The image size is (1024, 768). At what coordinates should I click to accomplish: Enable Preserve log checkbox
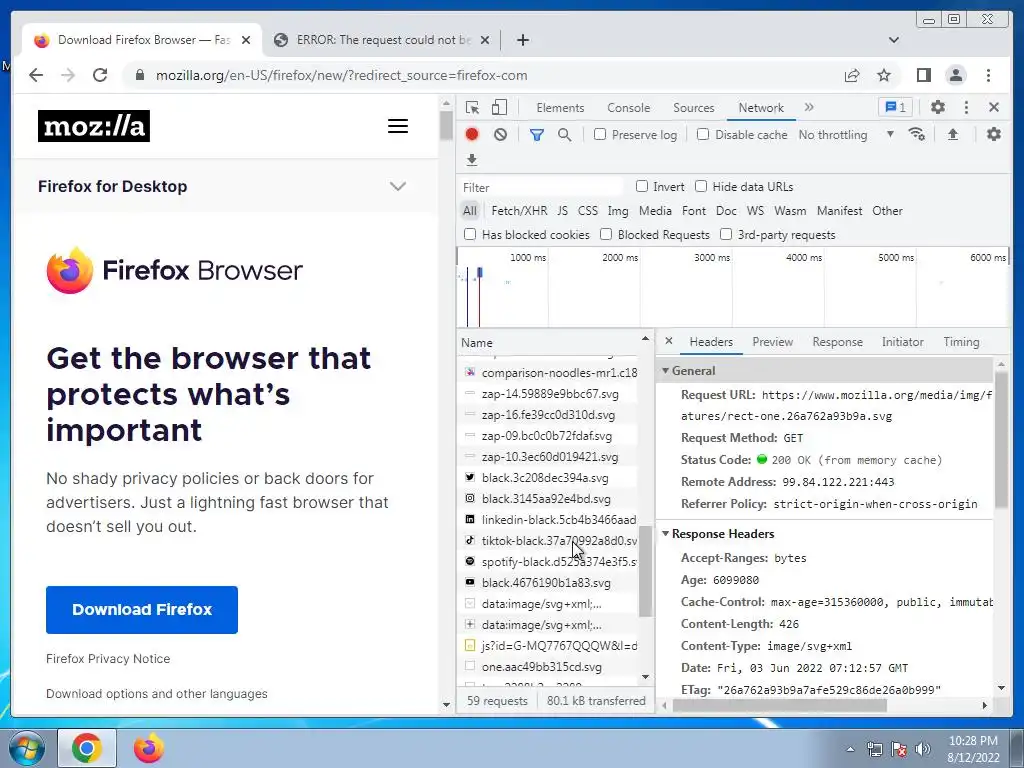(x=600, y=134)
